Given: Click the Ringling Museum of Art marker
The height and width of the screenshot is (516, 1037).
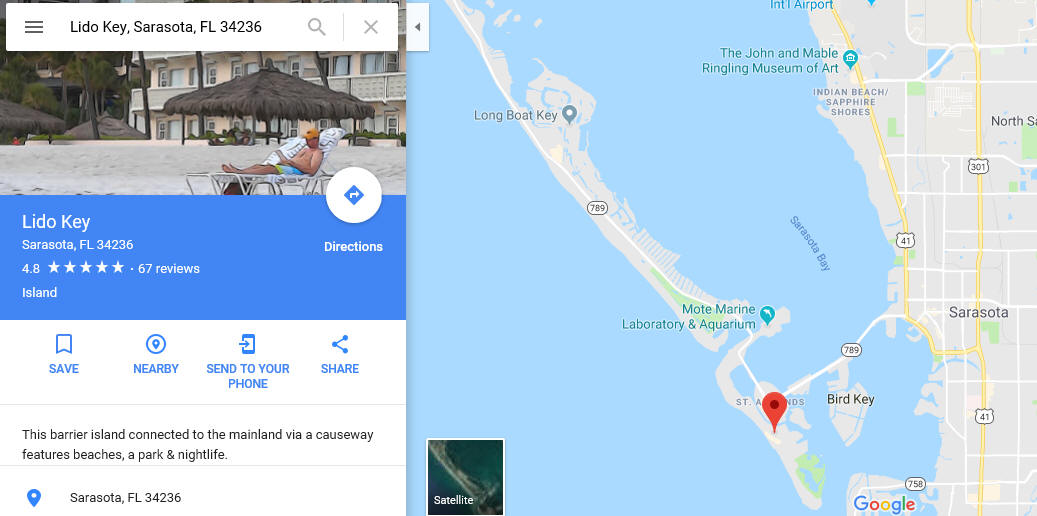Looking at the screenshot, I should (850, 59).
